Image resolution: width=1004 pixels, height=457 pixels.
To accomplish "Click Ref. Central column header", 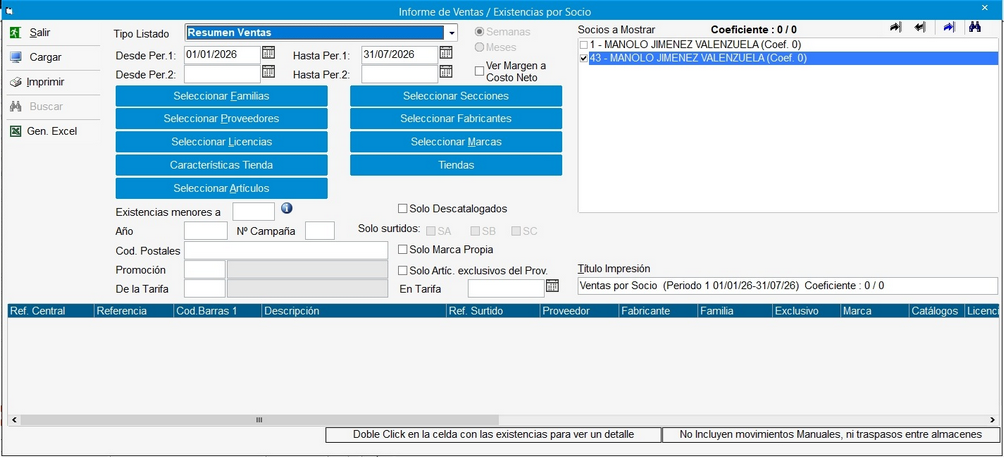I will pyautogui.click(x=51, y=310).
